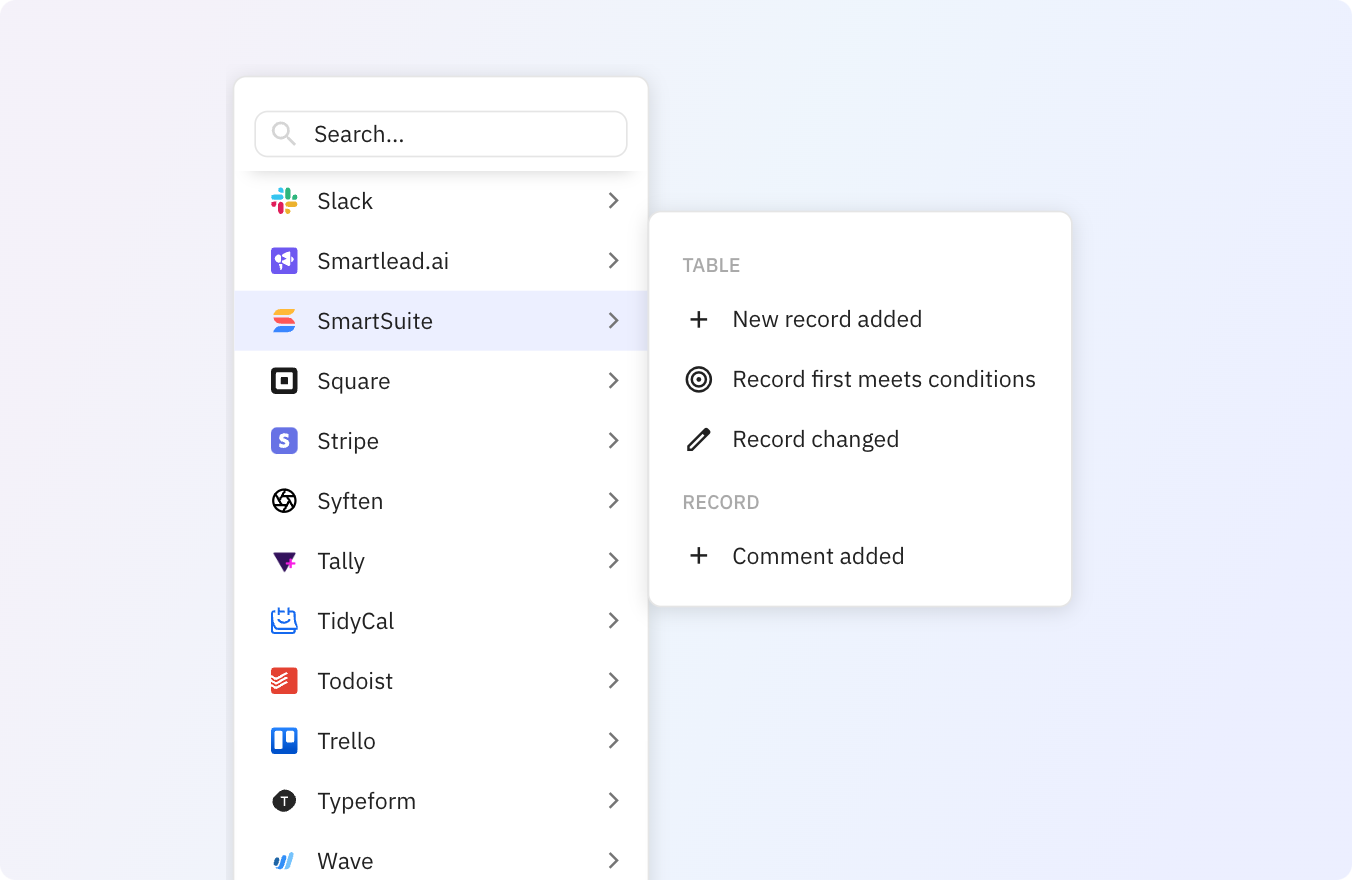
Task: Open the Trello row chevron
Action: point(614,741)
